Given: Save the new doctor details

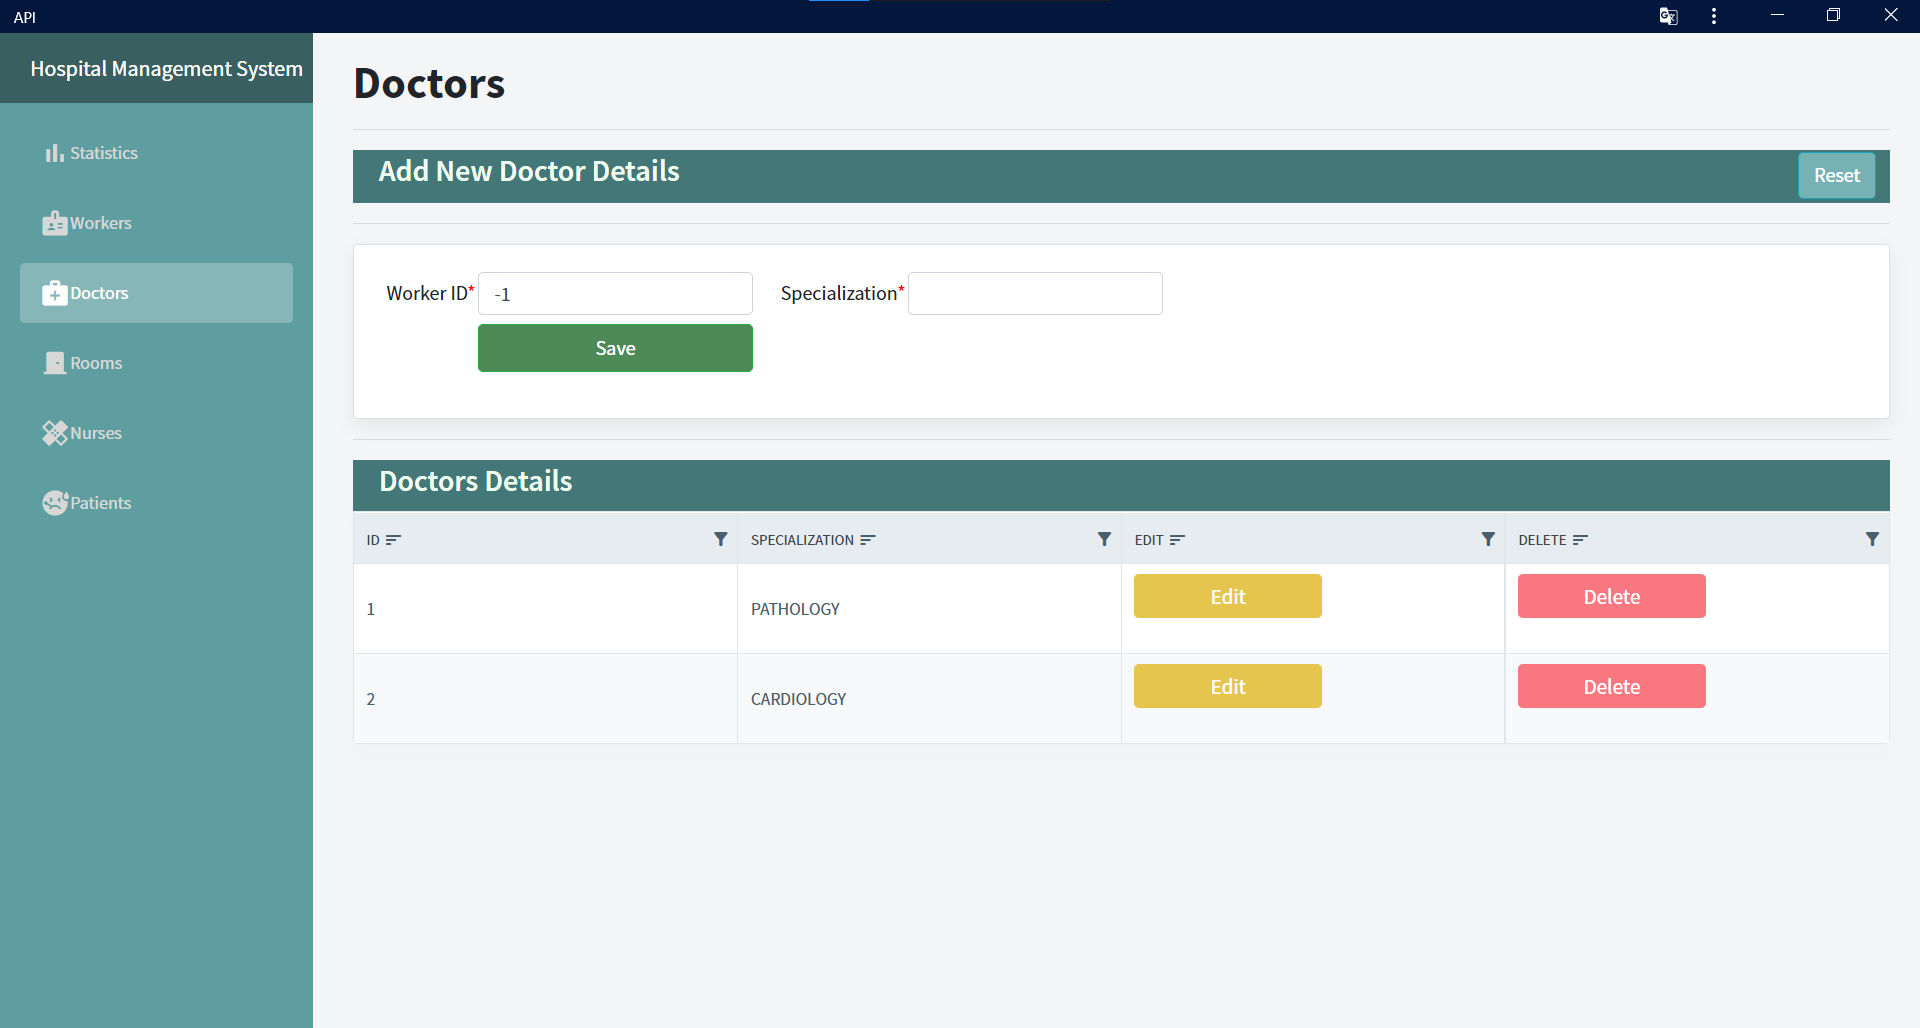Looking at the screenshot, I should (615, 348).
